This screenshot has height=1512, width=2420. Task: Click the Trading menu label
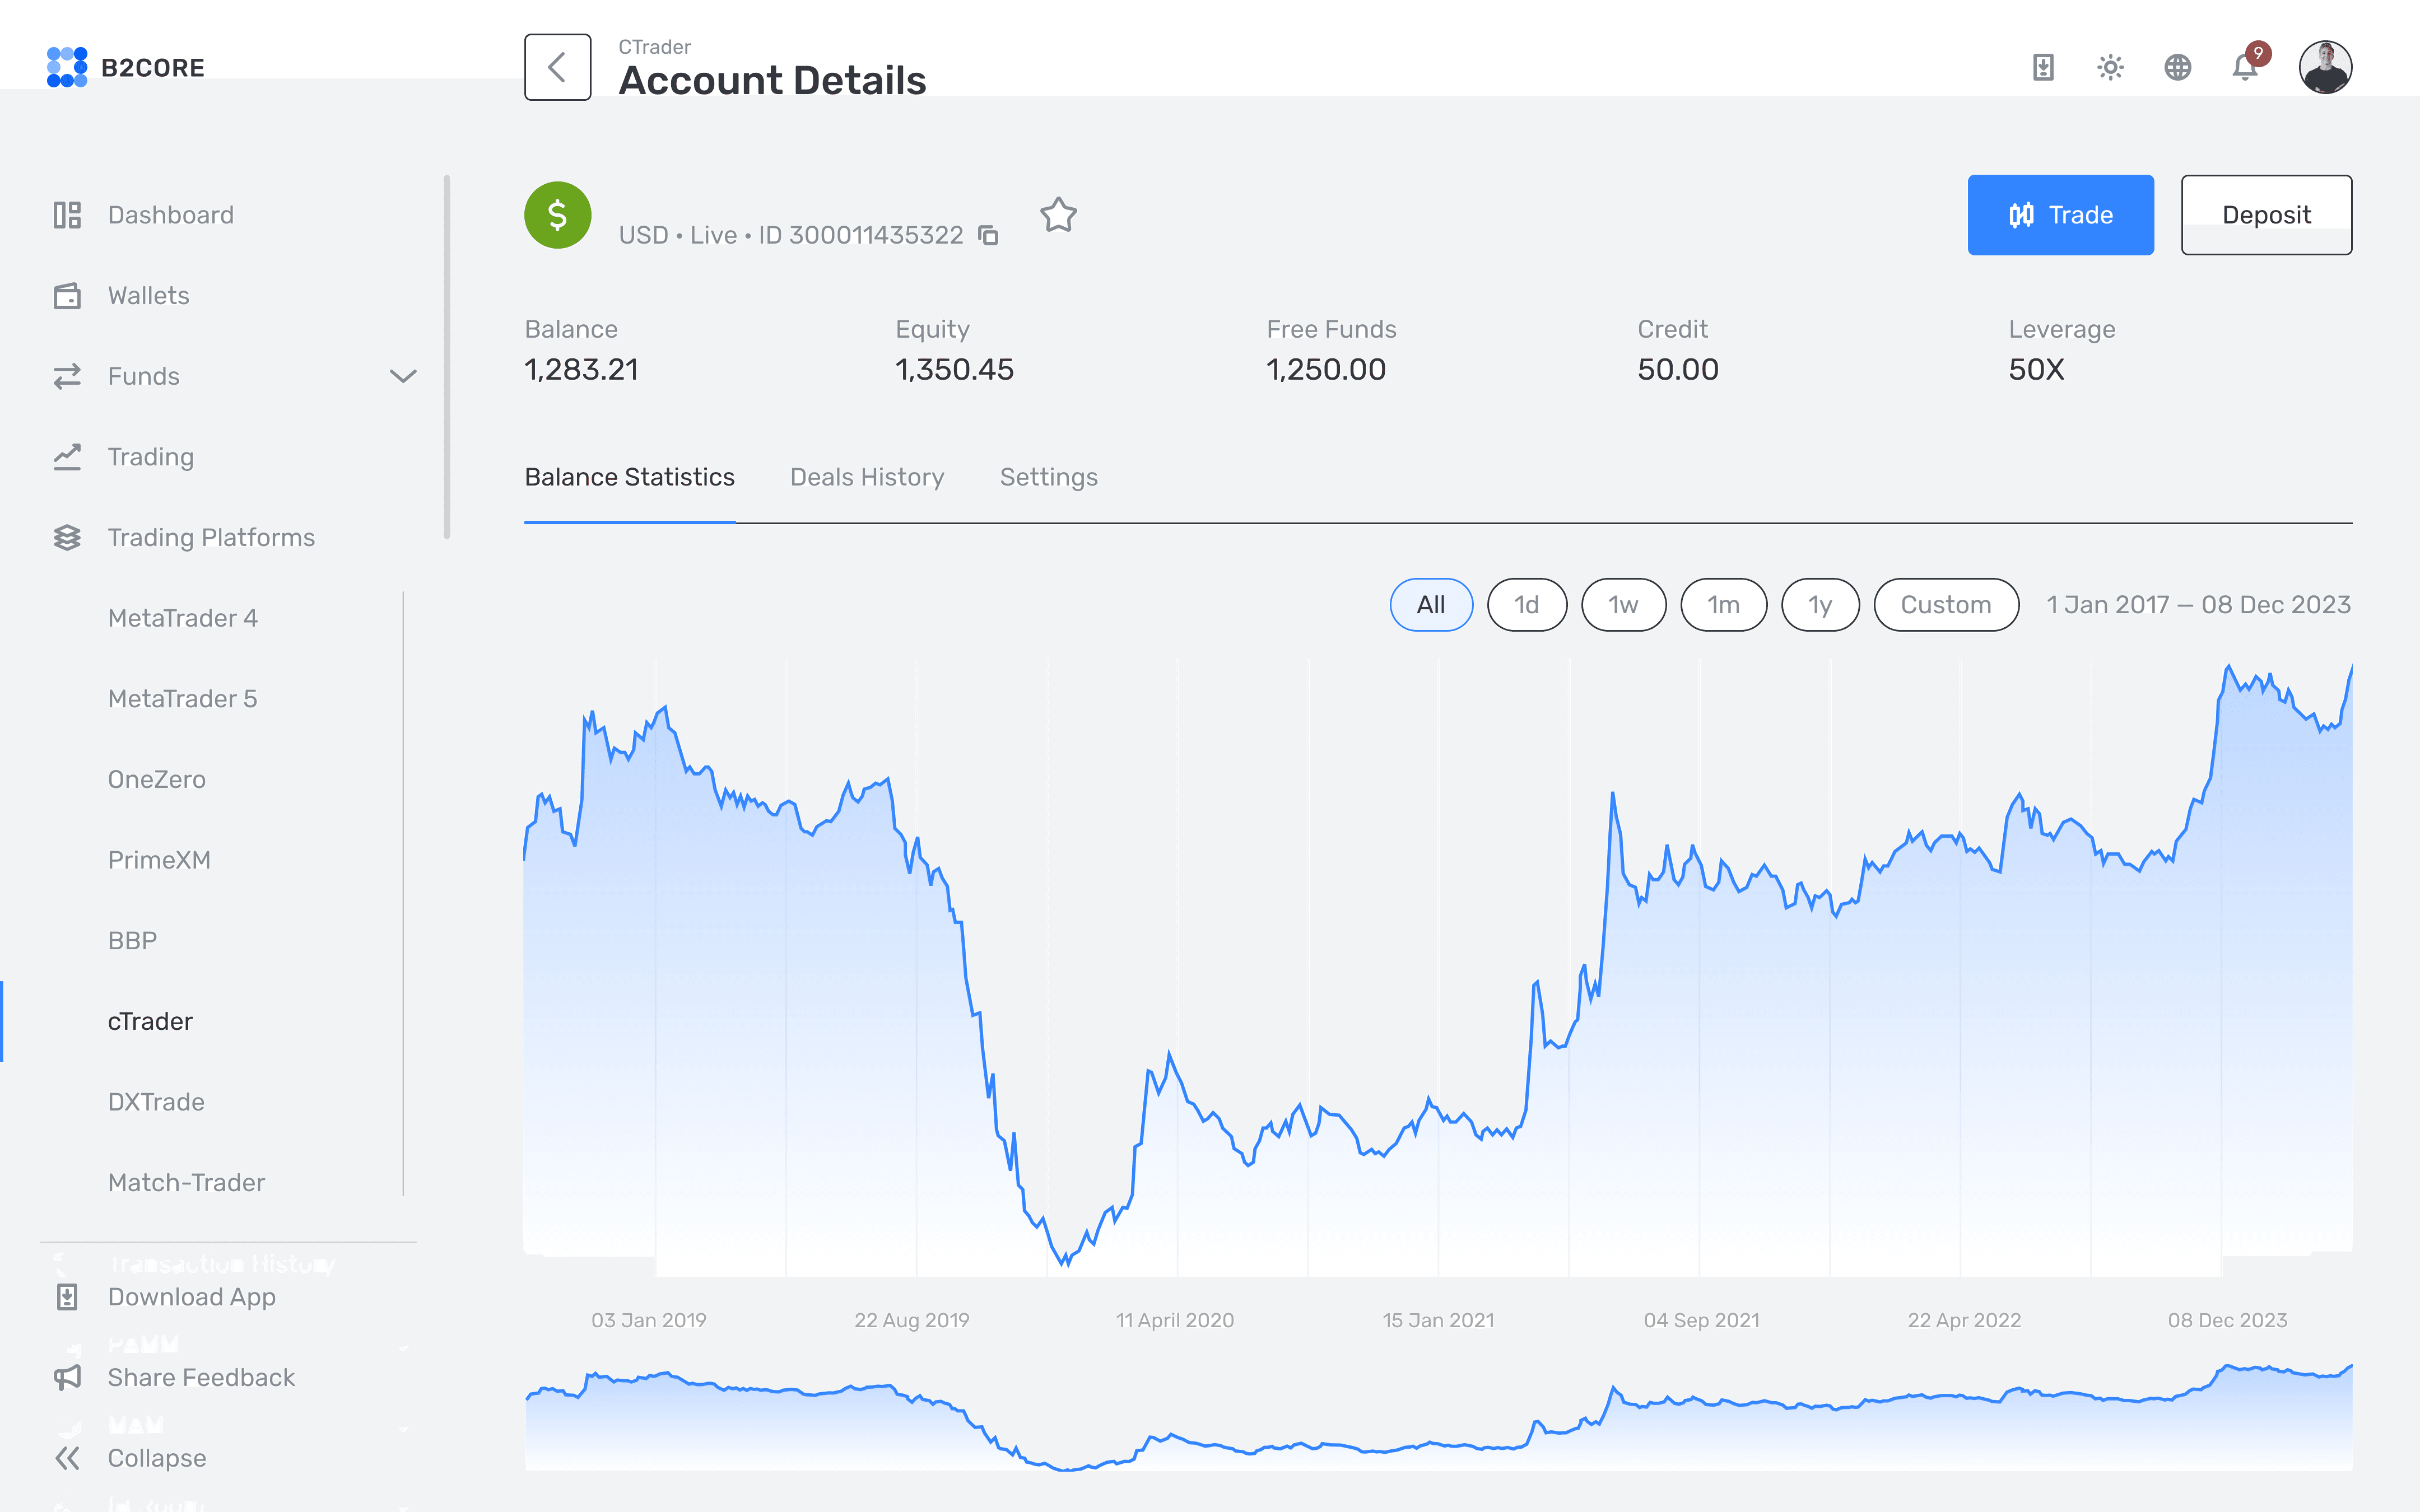[x=151, y=457]
